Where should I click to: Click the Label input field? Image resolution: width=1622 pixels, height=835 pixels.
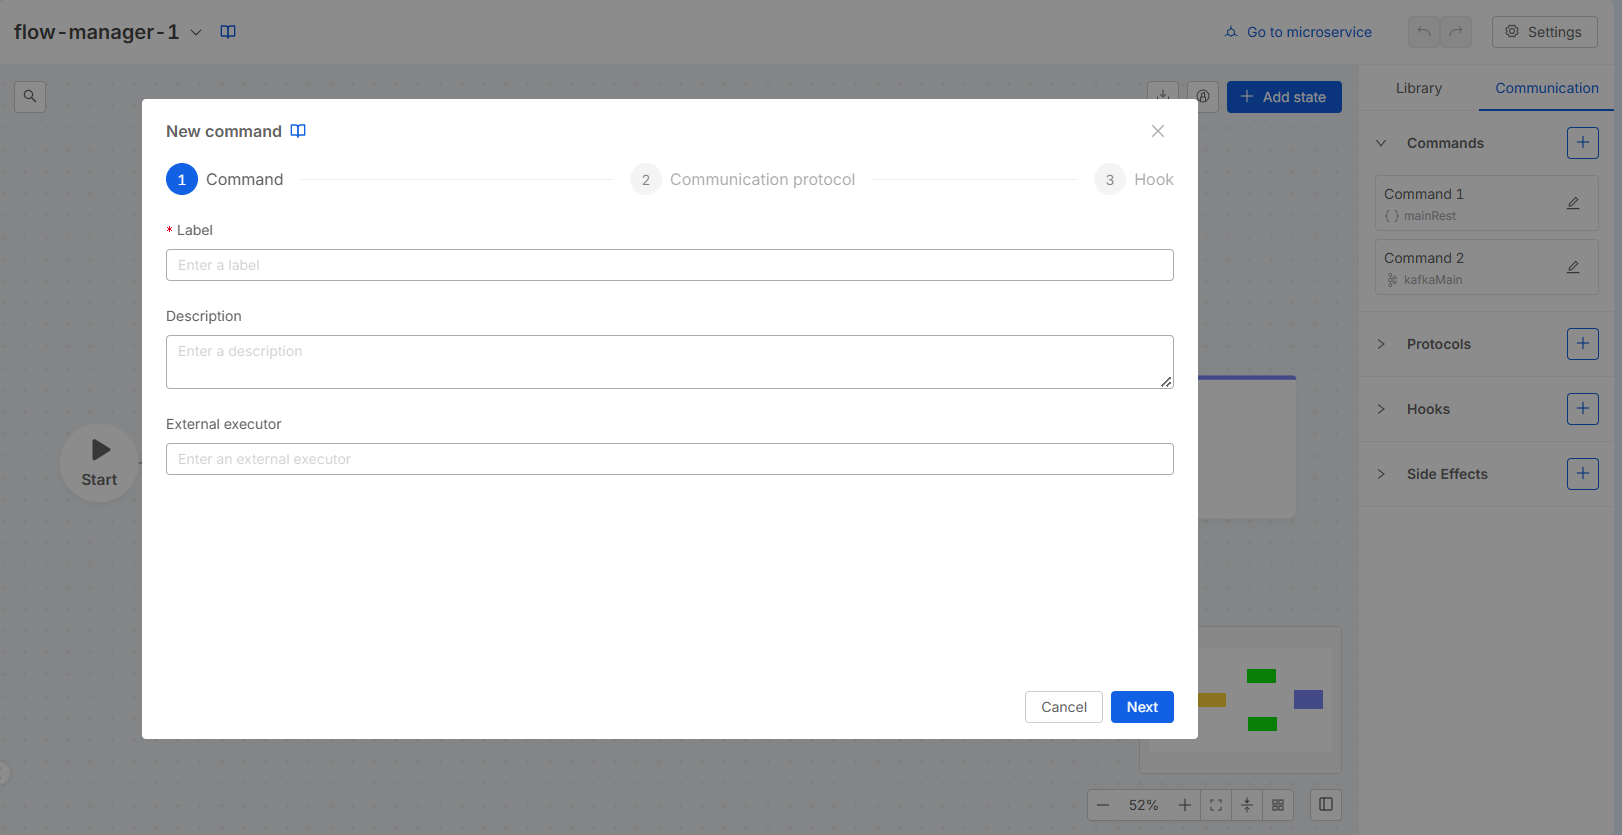click(669, 265)
